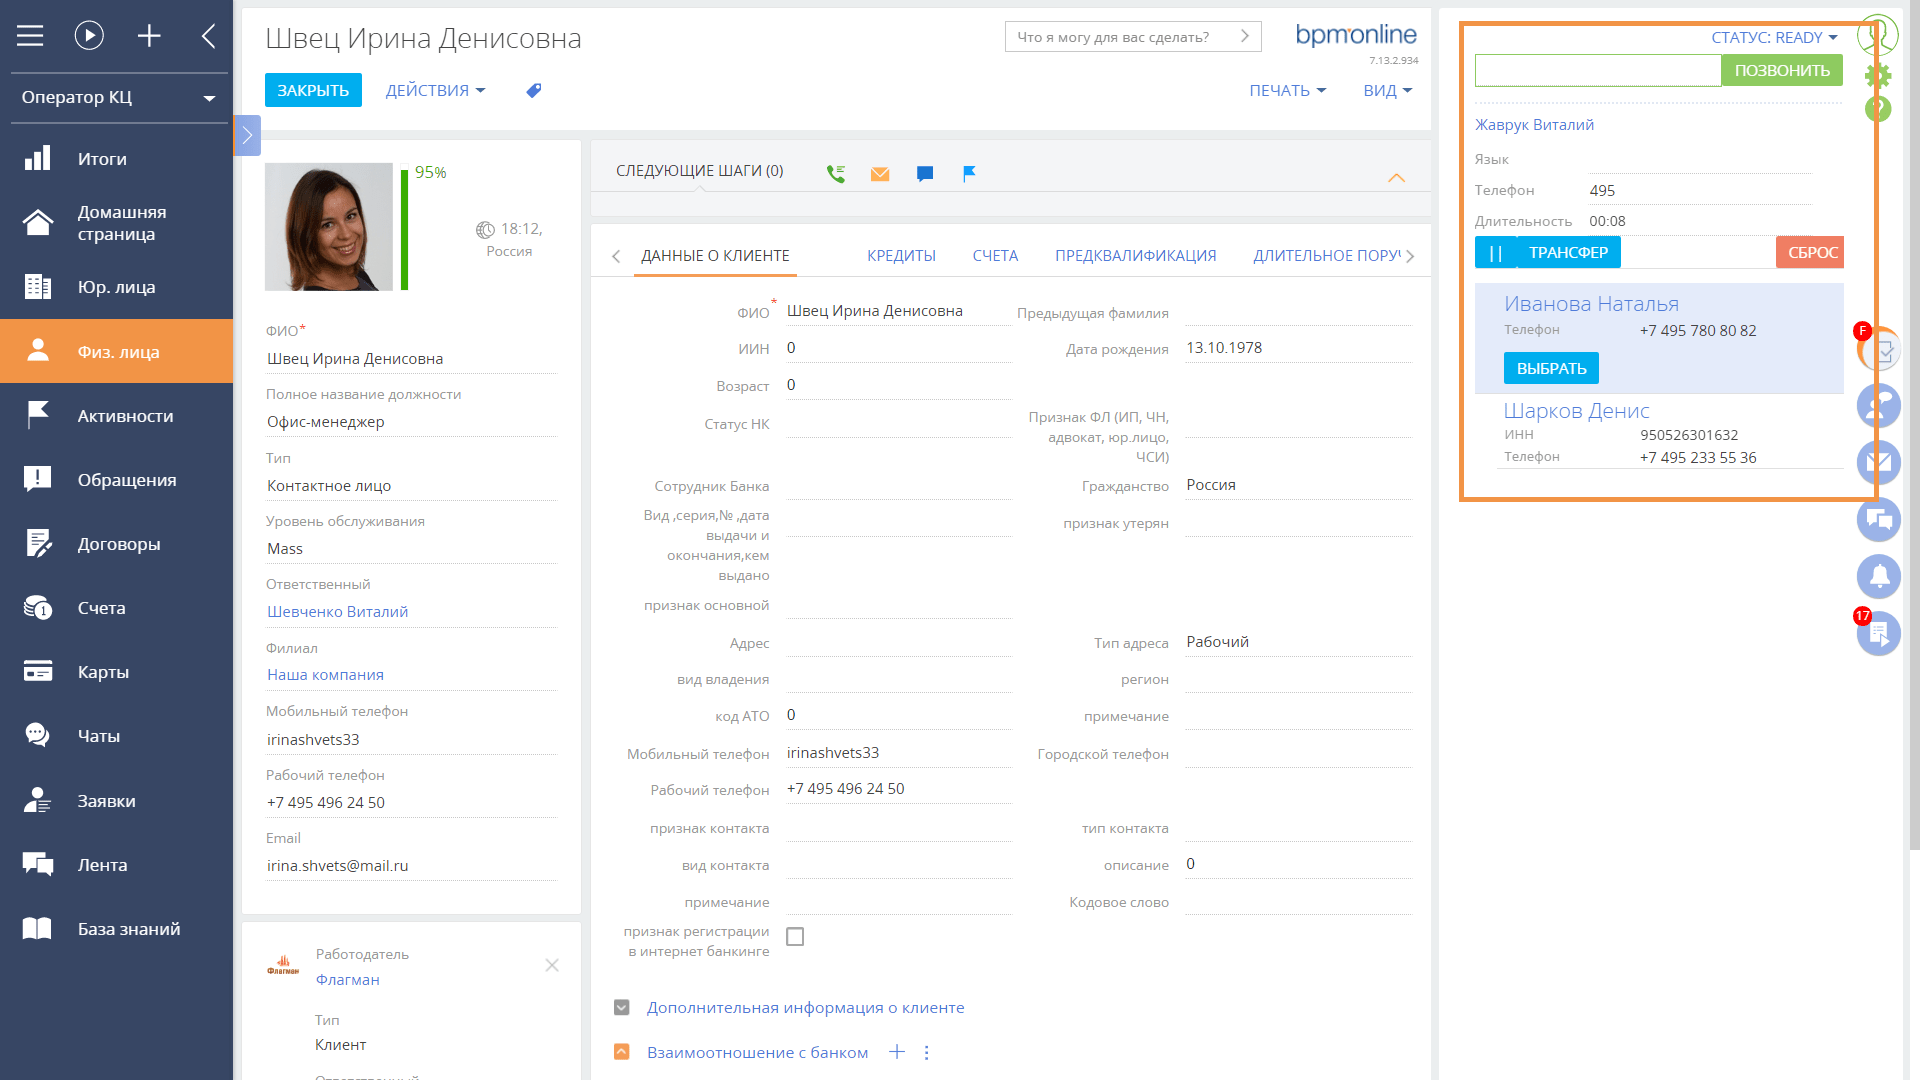Click the notification bell on the right sidebar
Screen dimensions: 1920x1080
click(x=1878, y=577)
